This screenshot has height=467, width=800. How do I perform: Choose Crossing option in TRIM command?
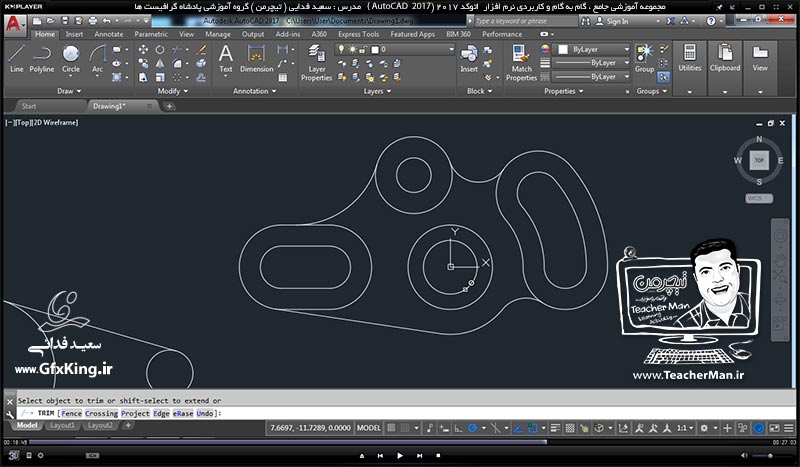pos(101,413)
